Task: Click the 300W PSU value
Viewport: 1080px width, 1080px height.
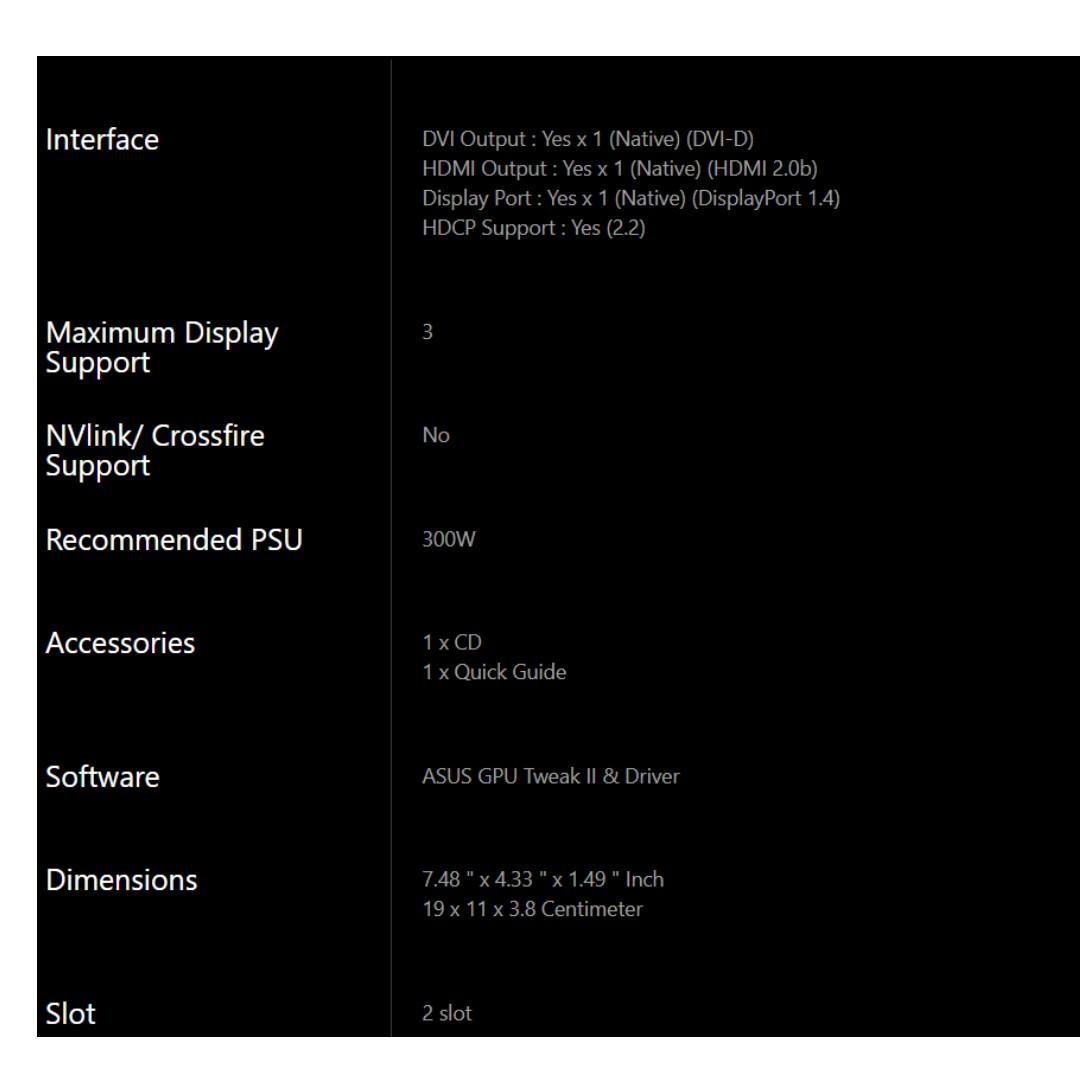Action: pyautogui.click(x=448, y=539)
